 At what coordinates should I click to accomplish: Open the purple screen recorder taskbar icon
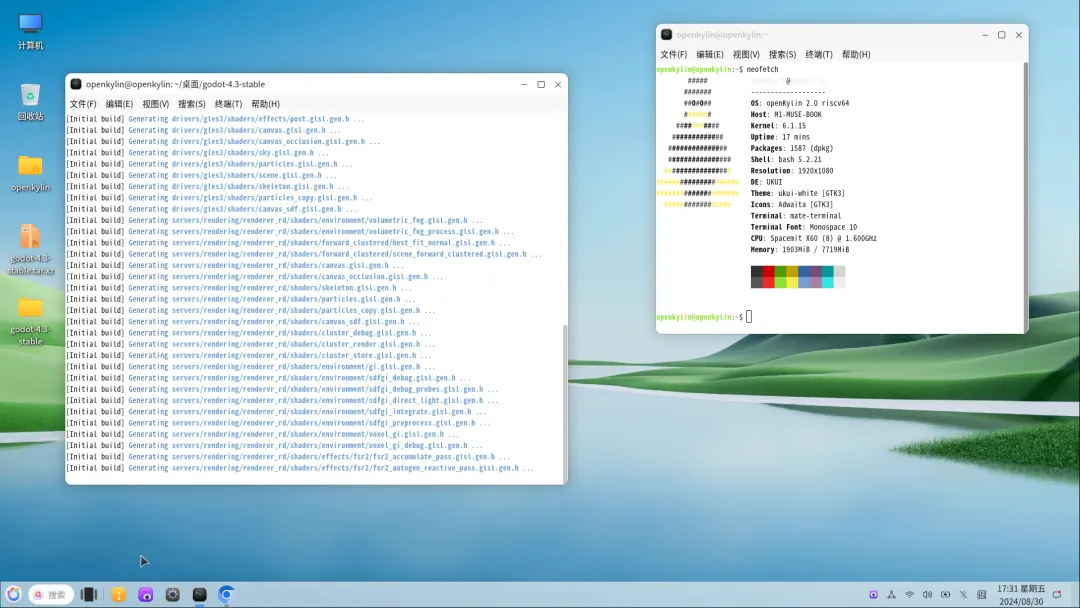pyautogui.click(x=145, y=594)
